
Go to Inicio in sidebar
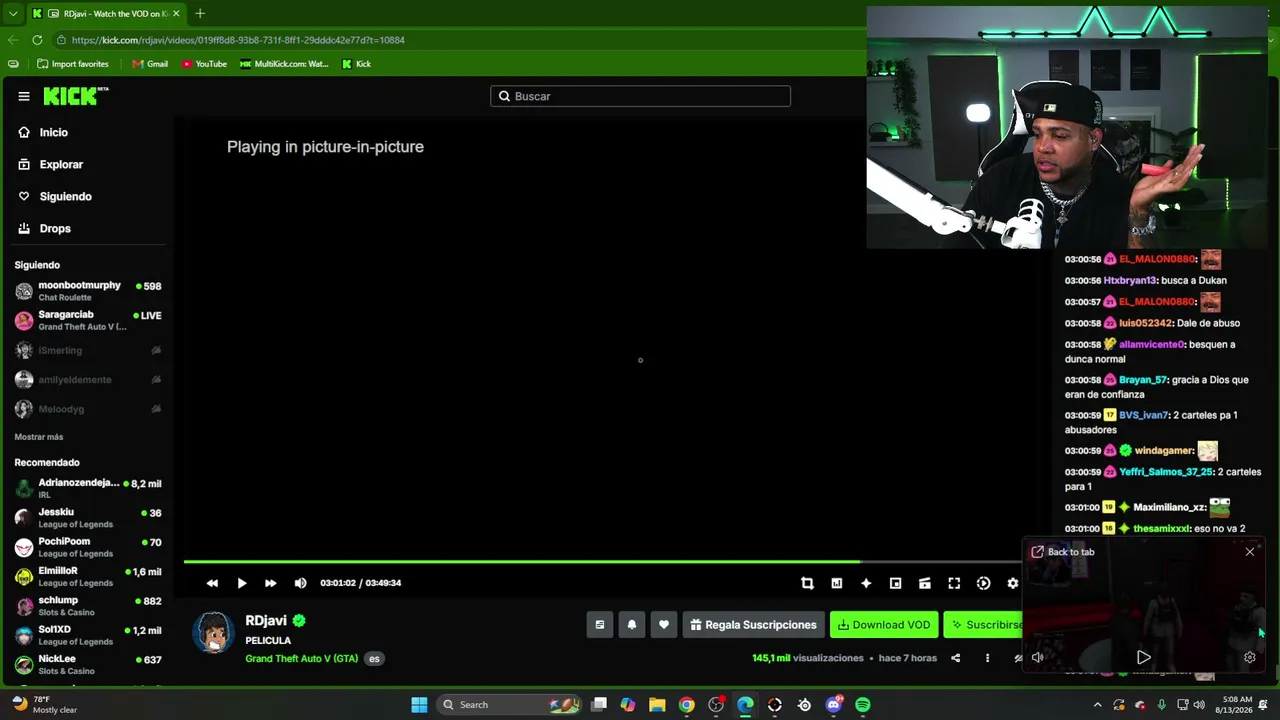(x=43, y=132)
